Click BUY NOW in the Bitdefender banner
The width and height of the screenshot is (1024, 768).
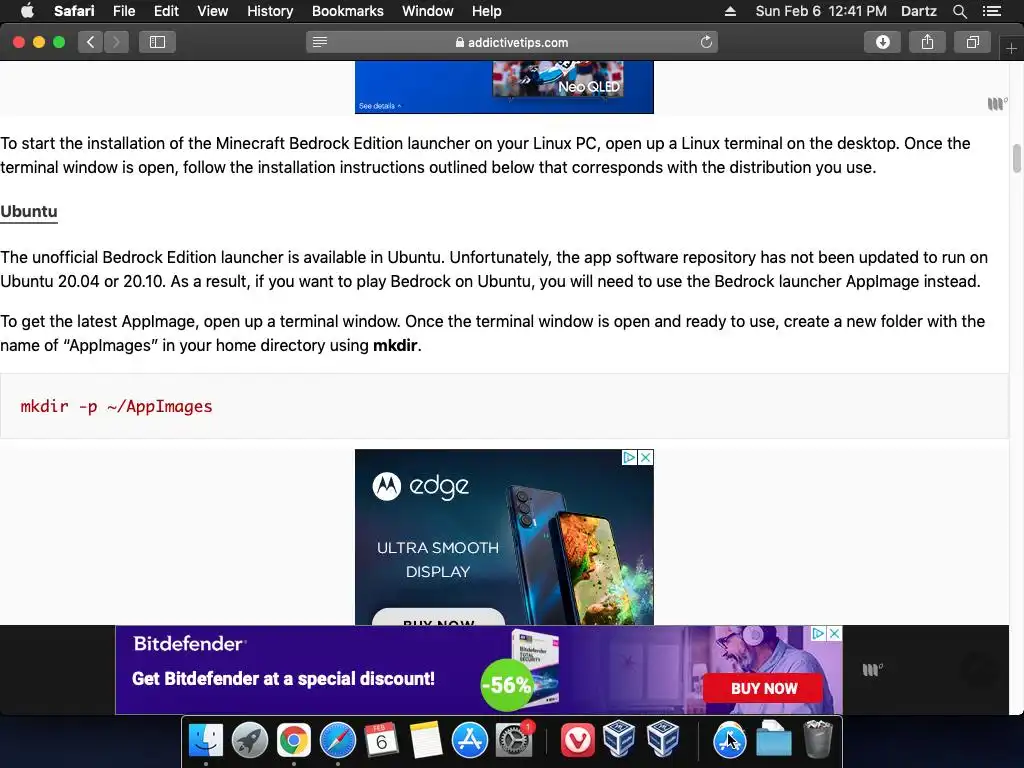pyautogui.click(x=763, y=688)
